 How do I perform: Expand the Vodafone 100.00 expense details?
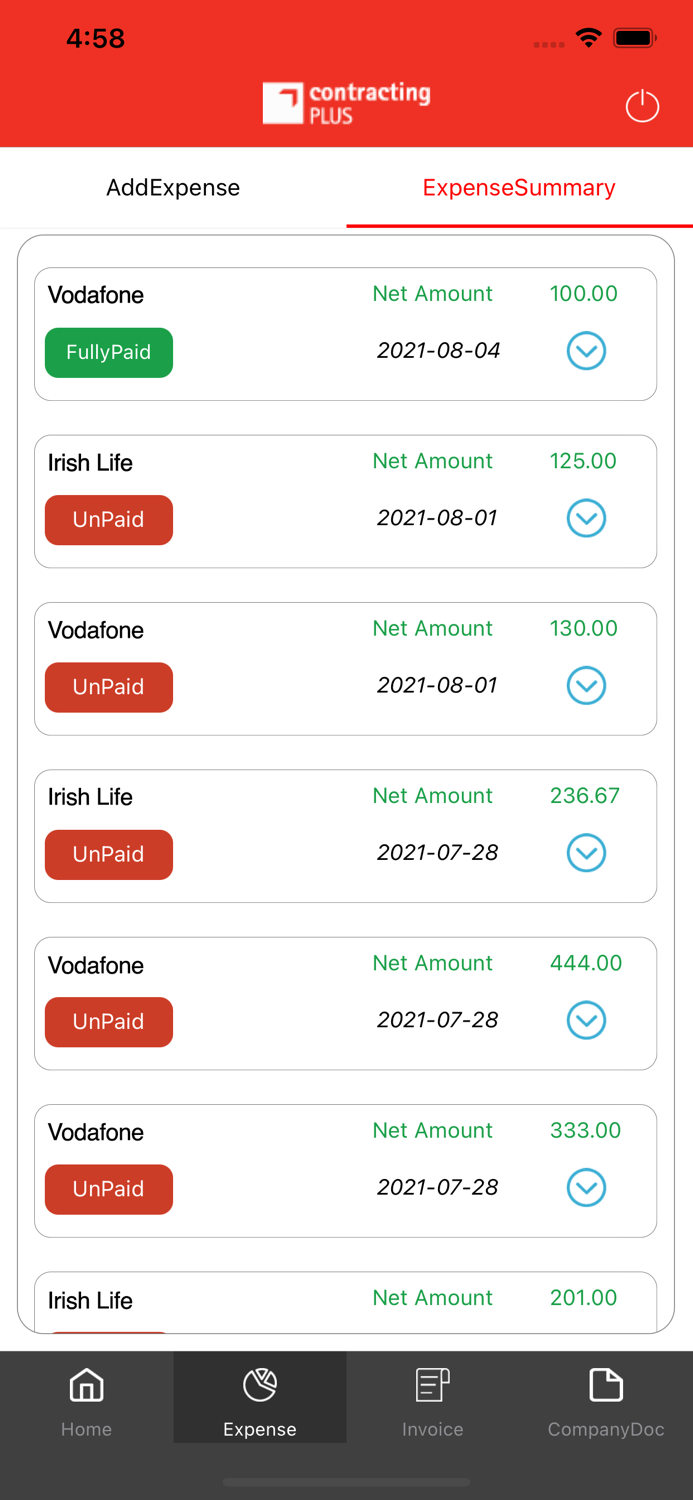586,351
